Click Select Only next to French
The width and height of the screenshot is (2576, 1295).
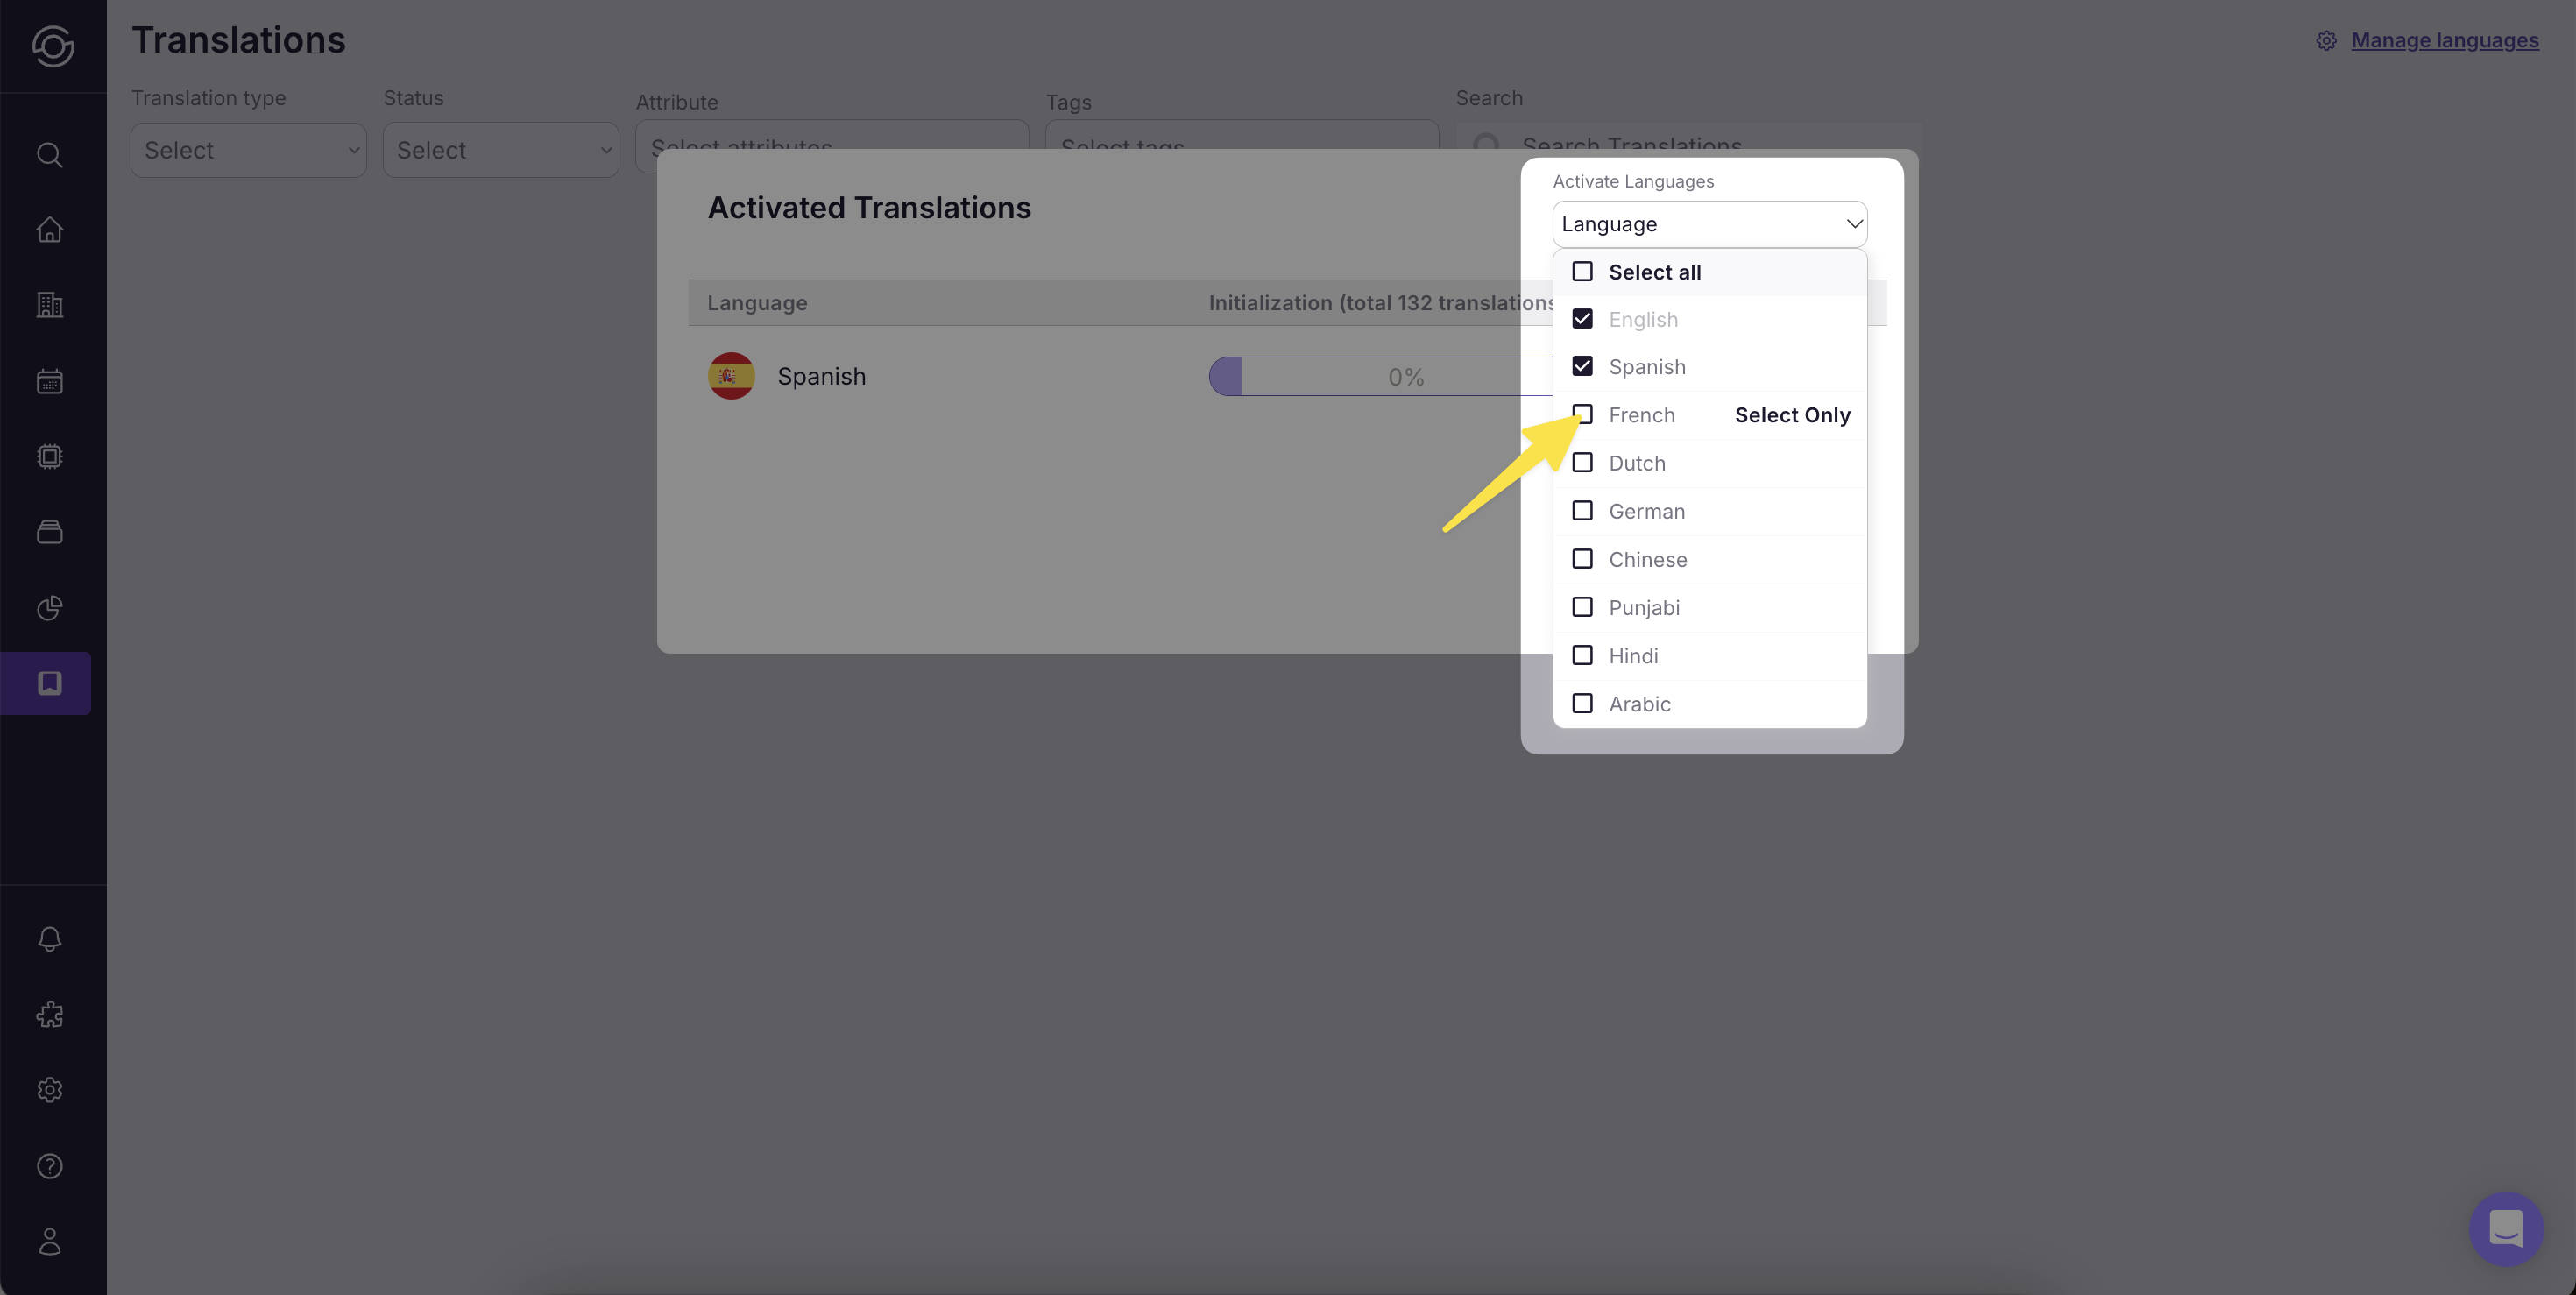click(x=1792, y=415)
